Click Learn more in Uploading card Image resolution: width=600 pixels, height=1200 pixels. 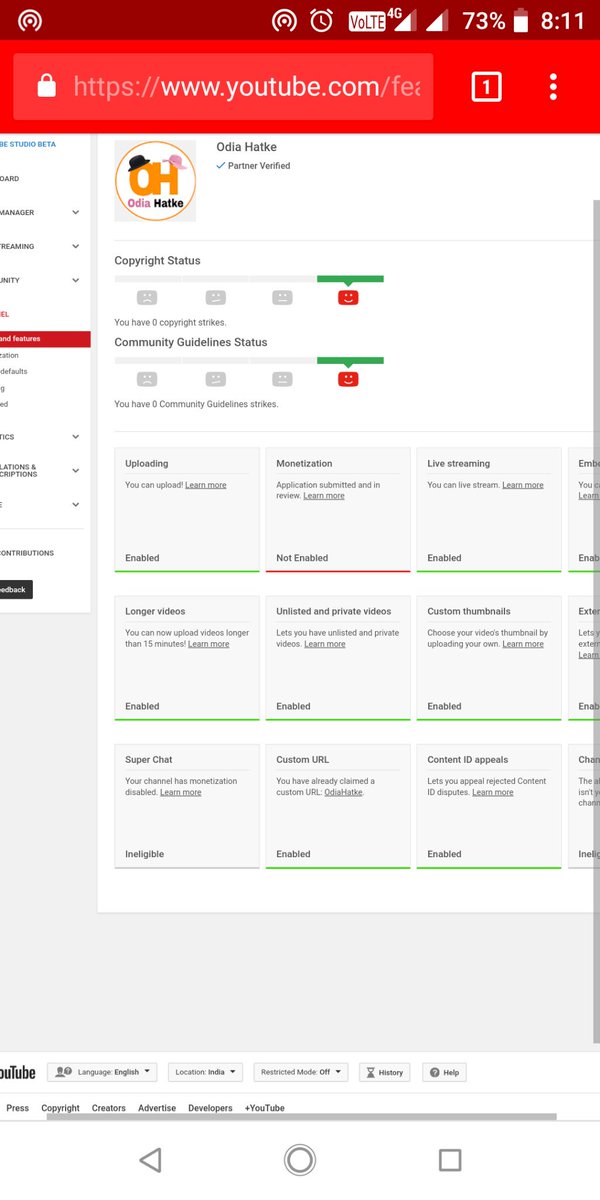(x=206, y=485)
